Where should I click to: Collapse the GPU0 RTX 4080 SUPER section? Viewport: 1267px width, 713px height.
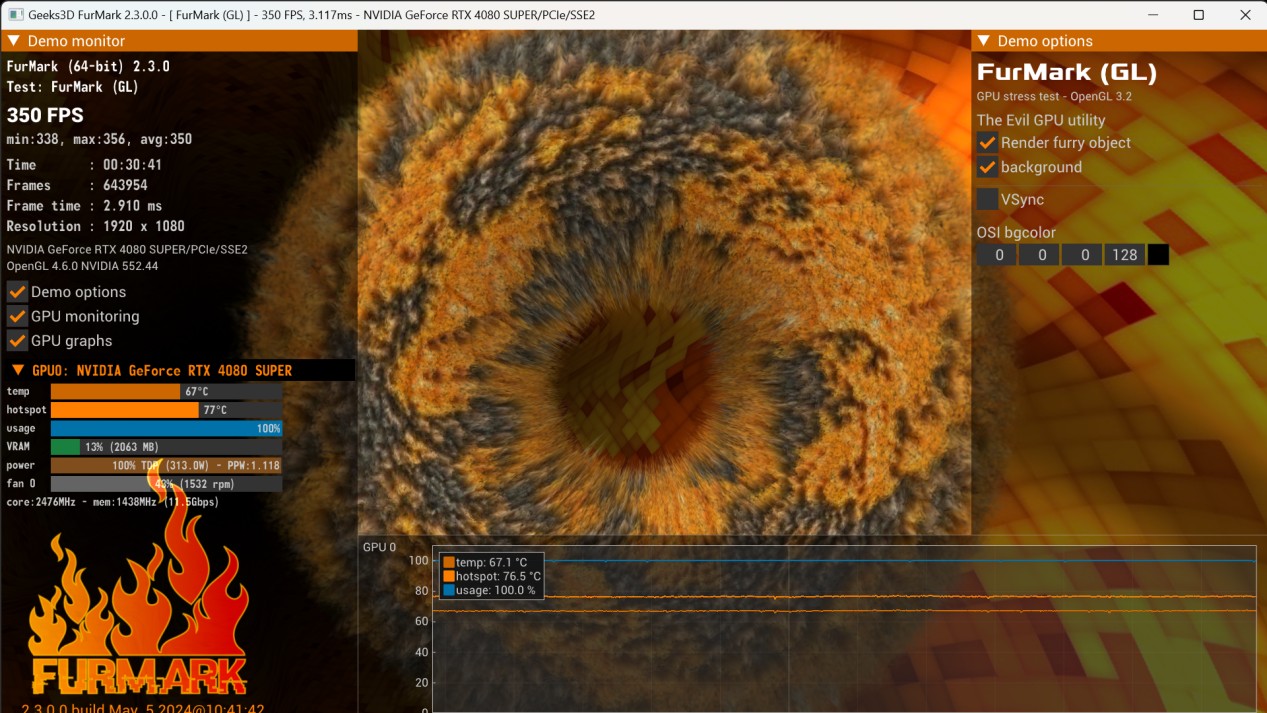point(18,370)
